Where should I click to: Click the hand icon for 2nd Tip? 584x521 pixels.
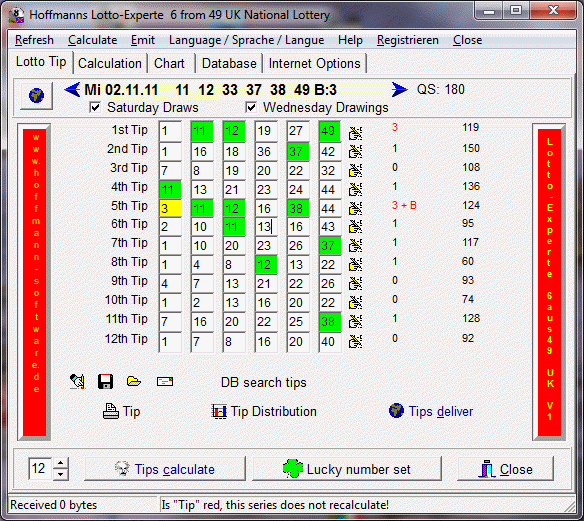click(355, 151)
